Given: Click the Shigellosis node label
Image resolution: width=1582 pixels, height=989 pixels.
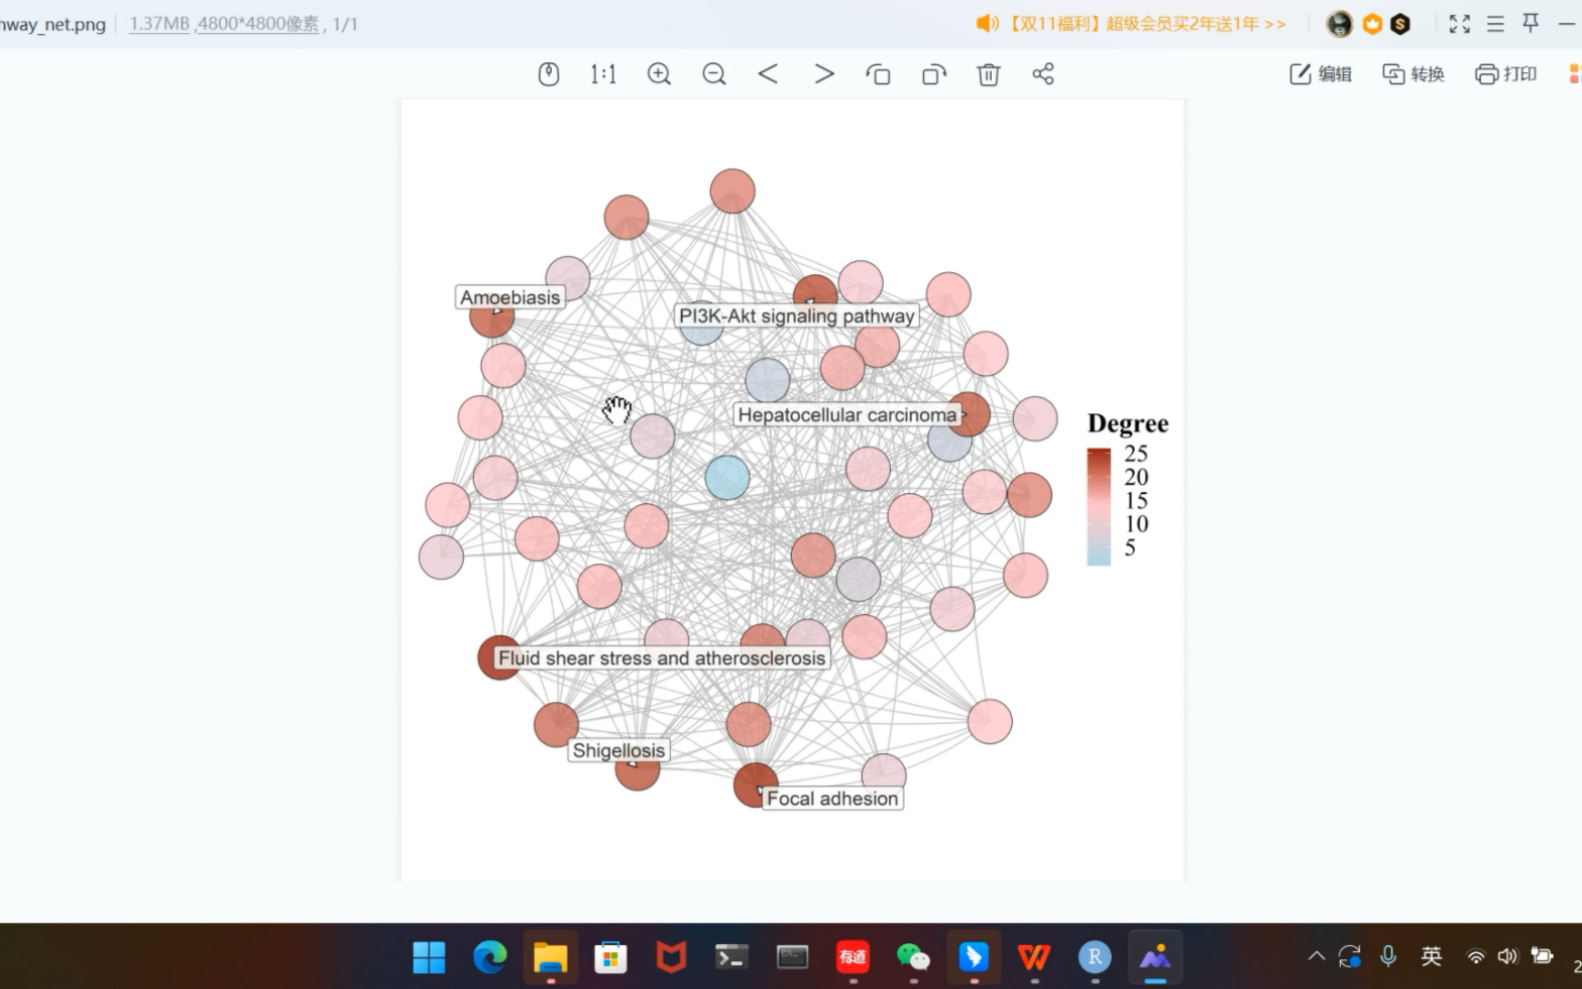Looking at the screenshot, I should click(x=618, y=750).
